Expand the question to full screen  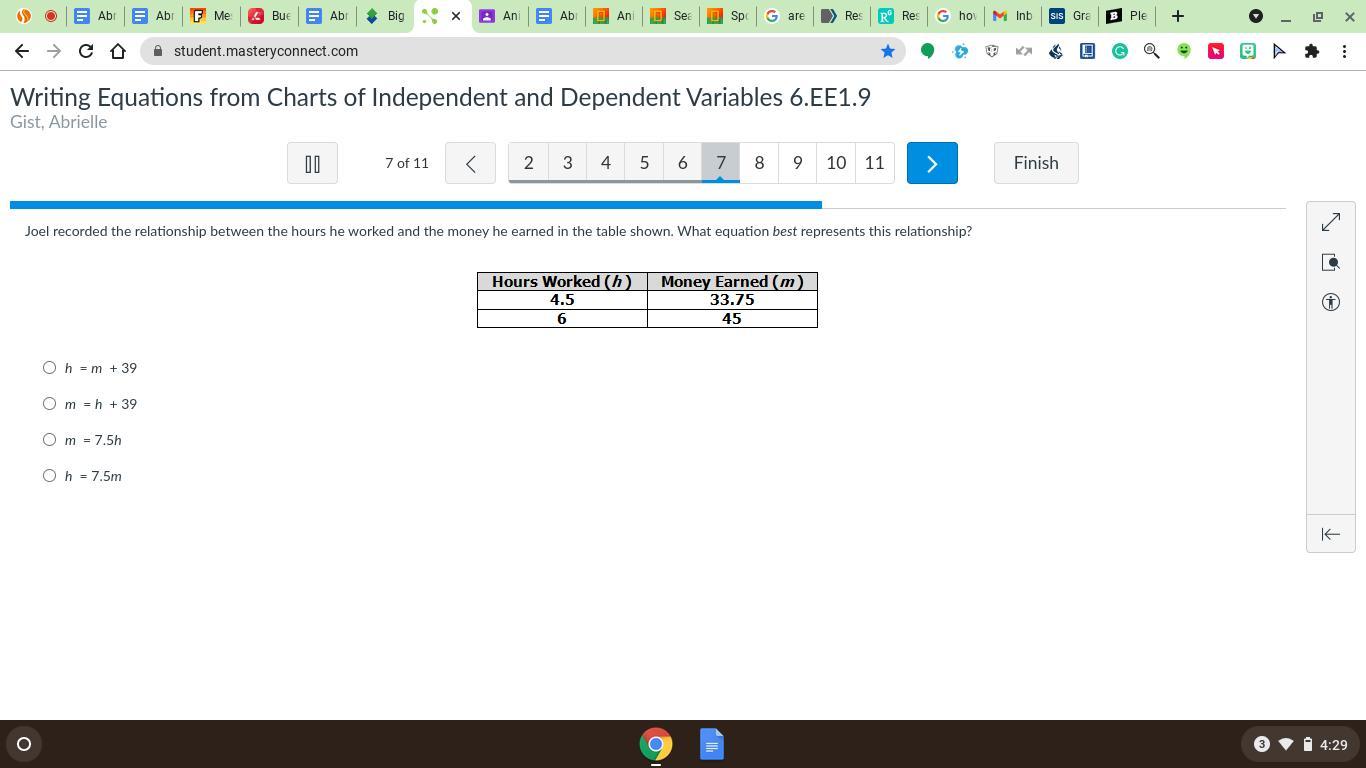[x=1331, y=222]
